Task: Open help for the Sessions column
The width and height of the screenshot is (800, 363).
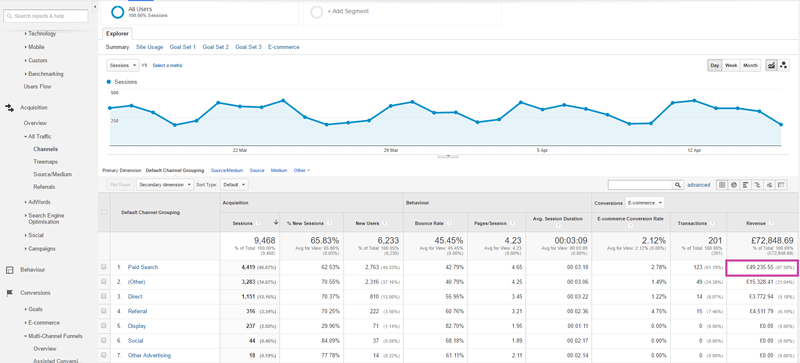Action: coord(259,223)
